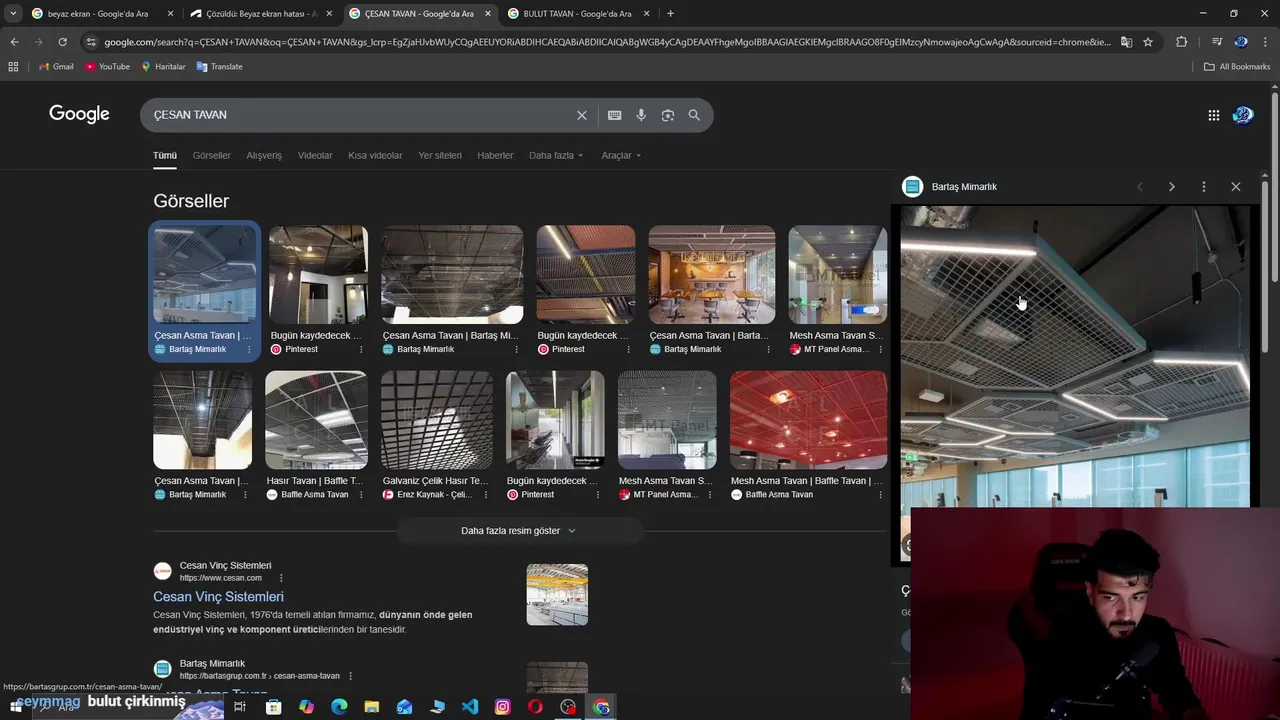Search by image with Google Lens icon
Screen dimensions: 1280x720
tap(668, 115)
